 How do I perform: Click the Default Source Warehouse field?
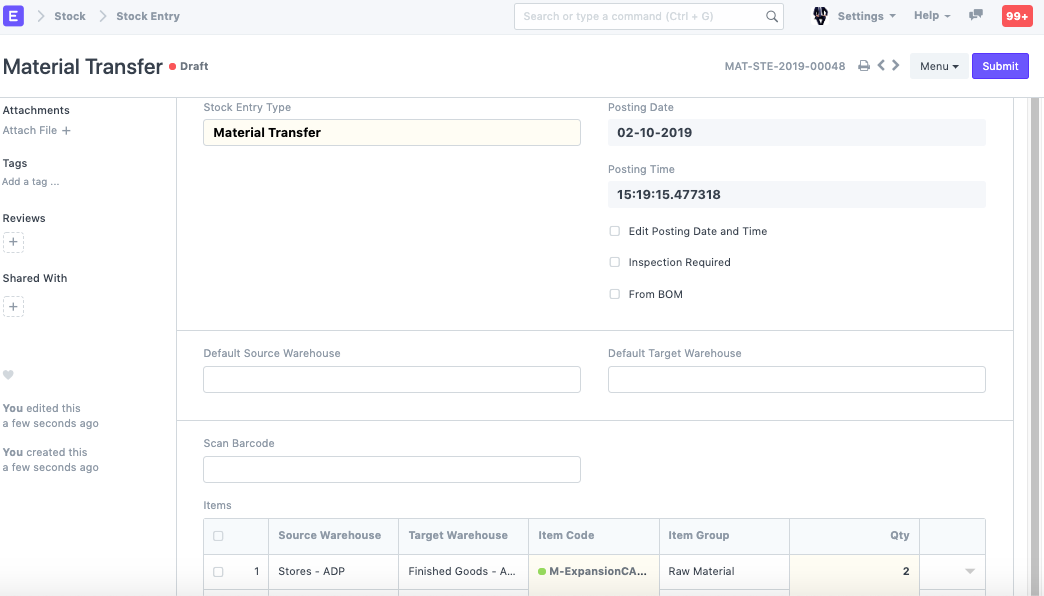pos(391,379)
